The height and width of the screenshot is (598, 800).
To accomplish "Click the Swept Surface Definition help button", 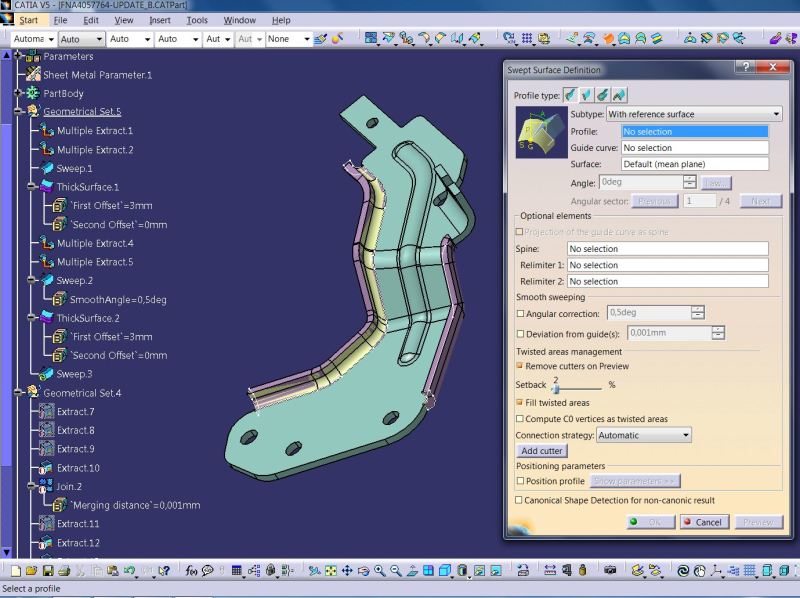I will [745, 67].
